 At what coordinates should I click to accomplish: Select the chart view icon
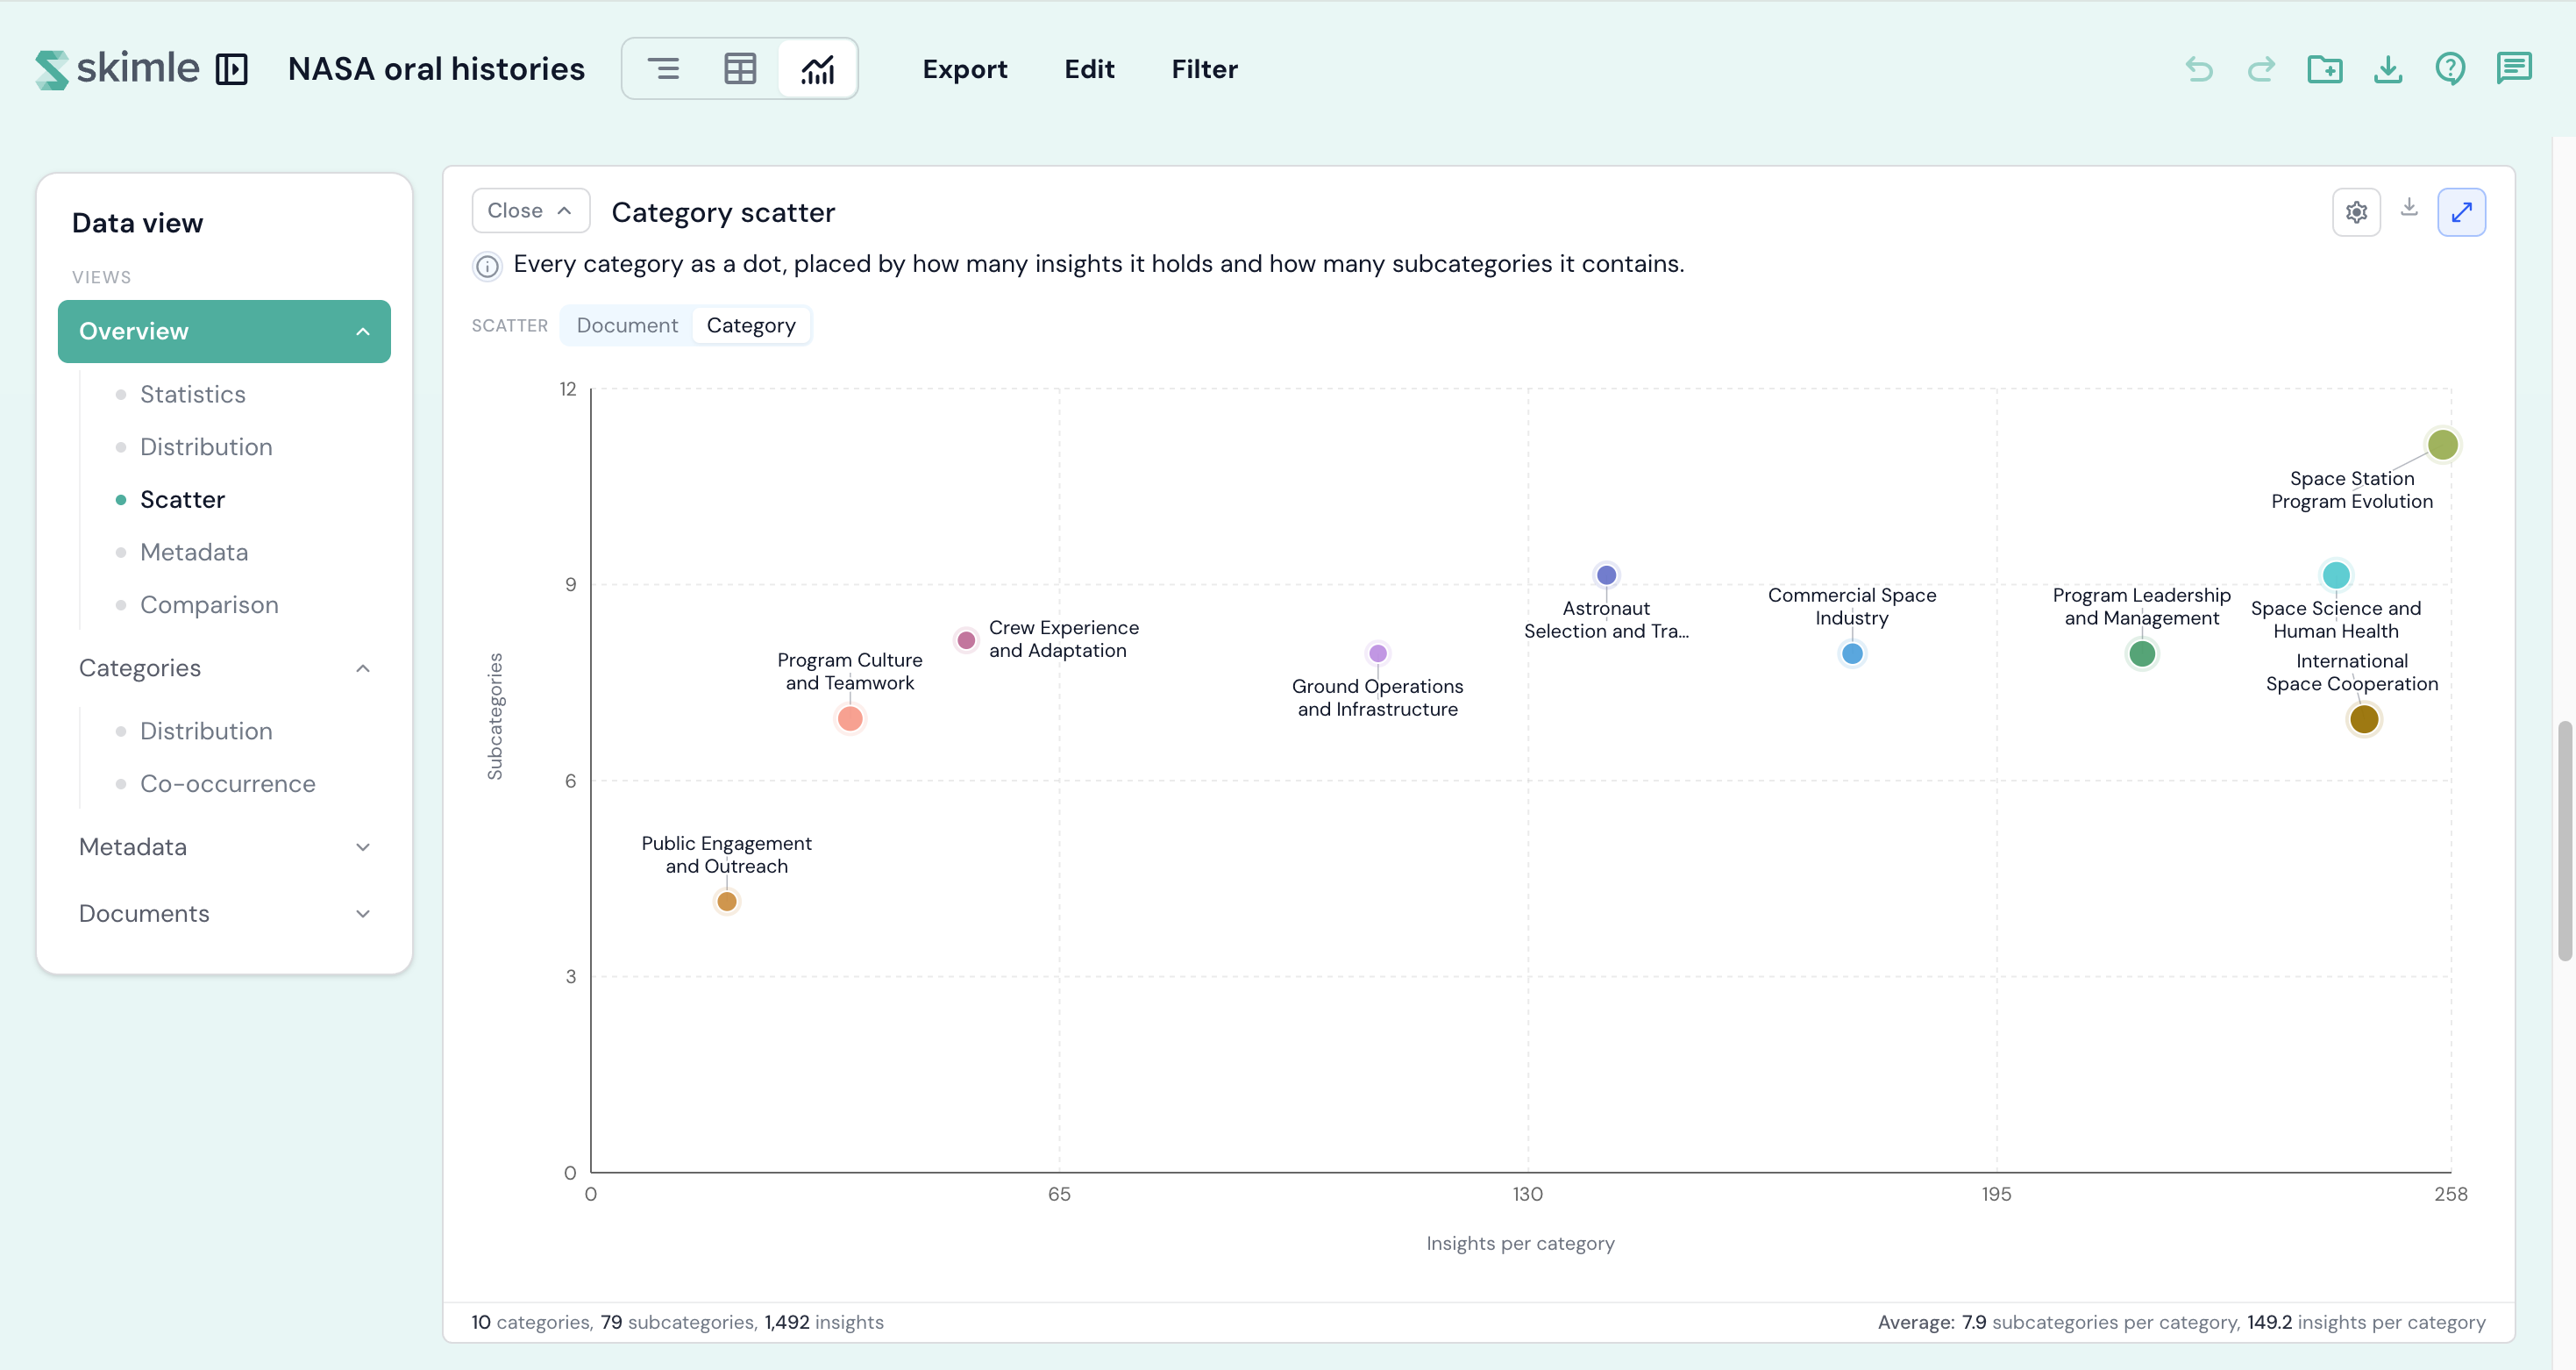click(817, 69)
